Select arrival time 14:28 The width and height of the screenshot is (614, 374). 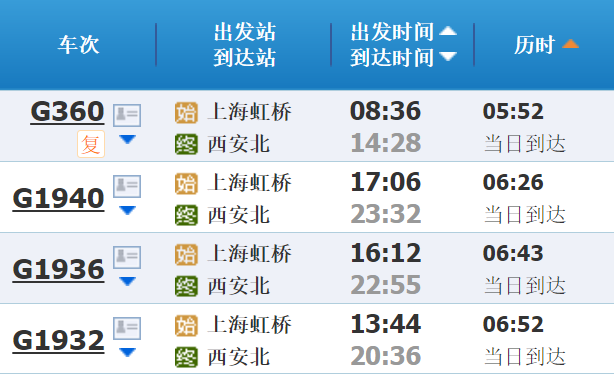tap(386, 143)
